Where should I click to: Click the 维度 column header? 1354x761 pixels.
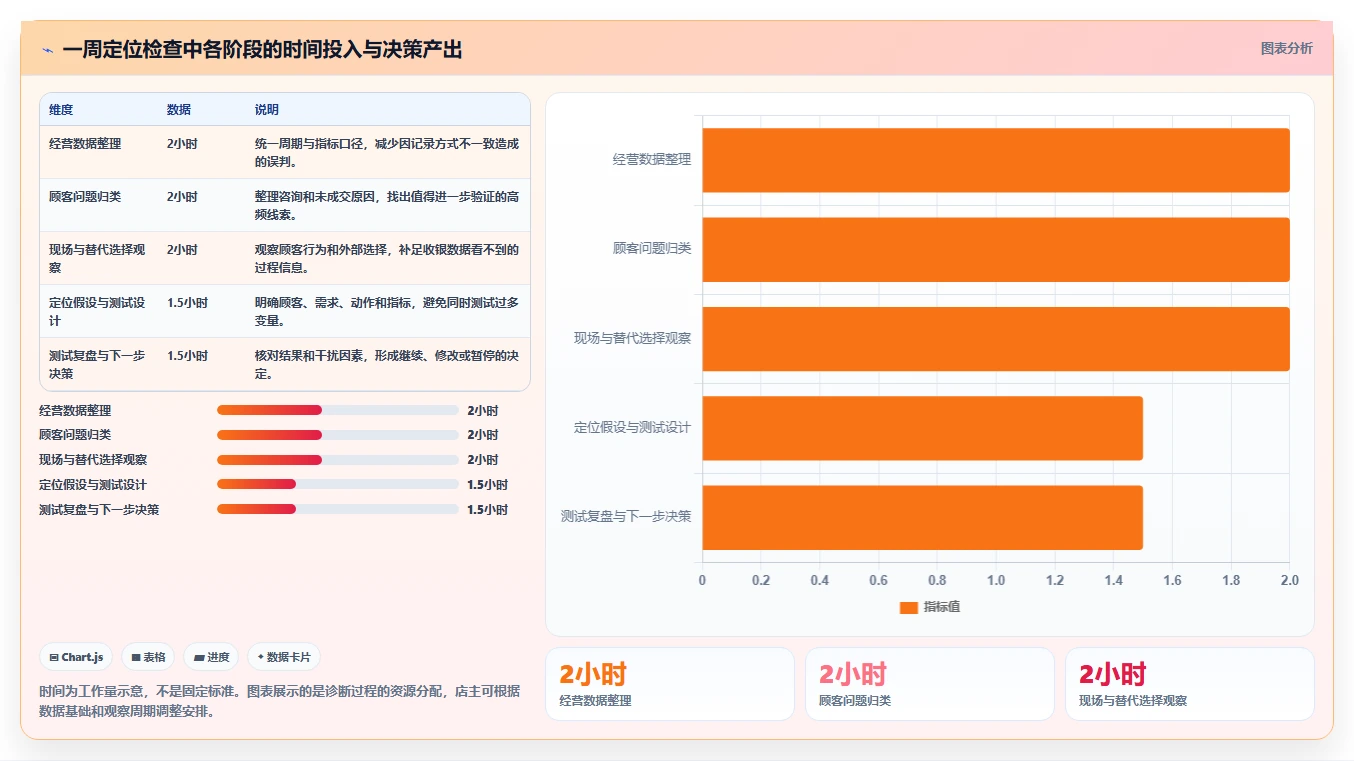tap(61, 110)
